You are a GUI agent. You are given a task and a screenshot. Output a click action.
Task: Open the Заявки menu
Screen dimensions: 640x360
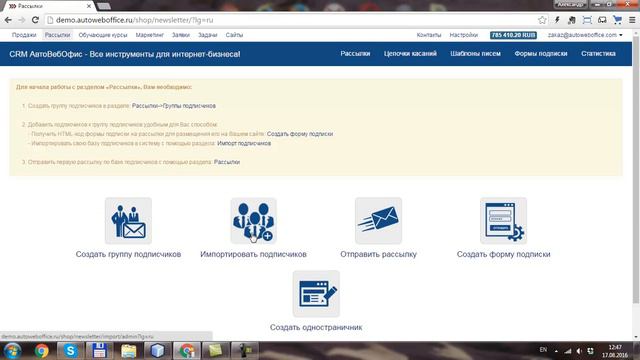click(x=181, y=35)
